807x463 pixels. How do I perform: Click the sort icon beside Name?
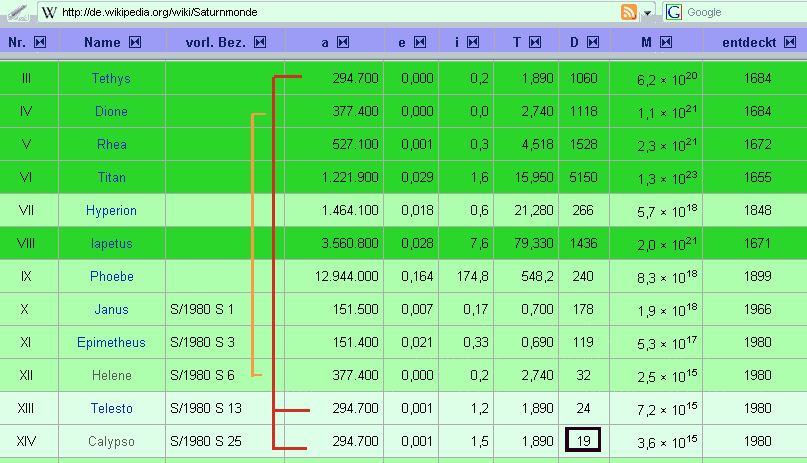[x=135, y=42]
